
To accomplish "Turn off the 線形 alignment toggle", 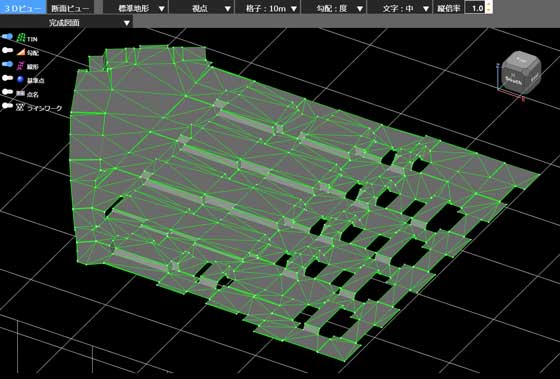I will (8, 65).
